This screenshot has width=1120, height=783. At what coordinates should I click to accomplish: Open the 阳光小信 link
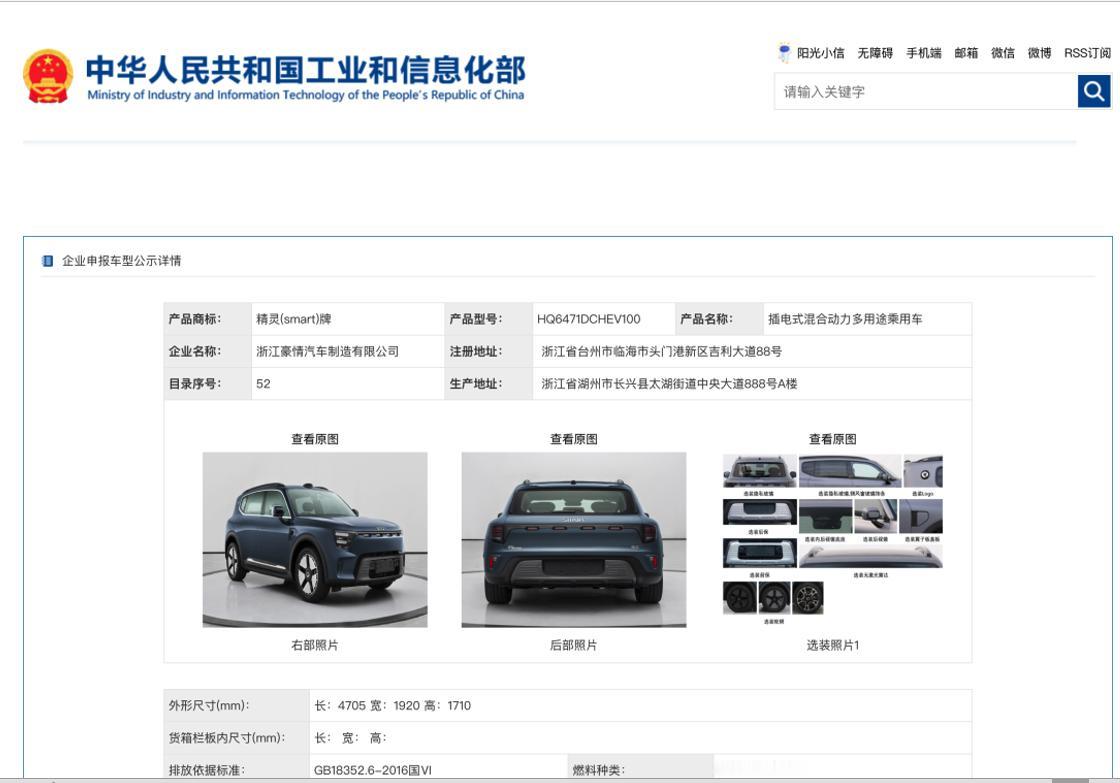coord(821,53)
